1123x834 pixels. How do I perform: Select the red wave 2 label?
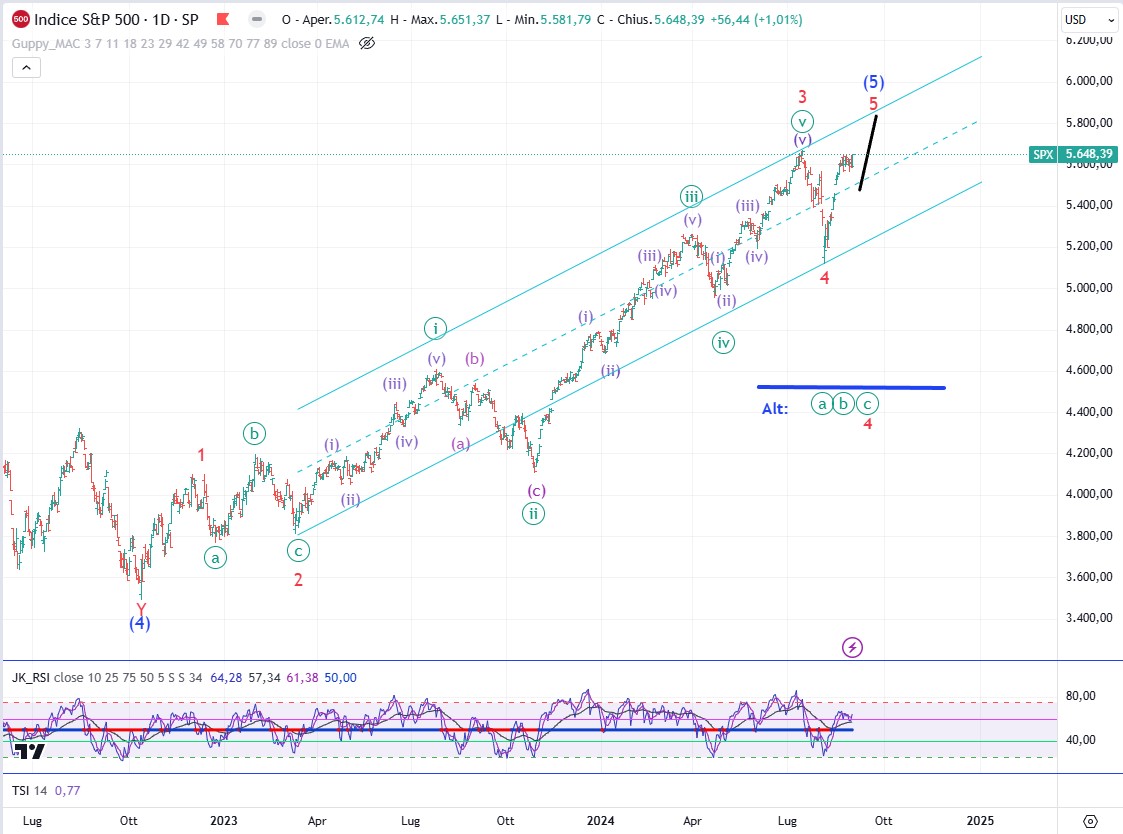[x=298, y=580]
